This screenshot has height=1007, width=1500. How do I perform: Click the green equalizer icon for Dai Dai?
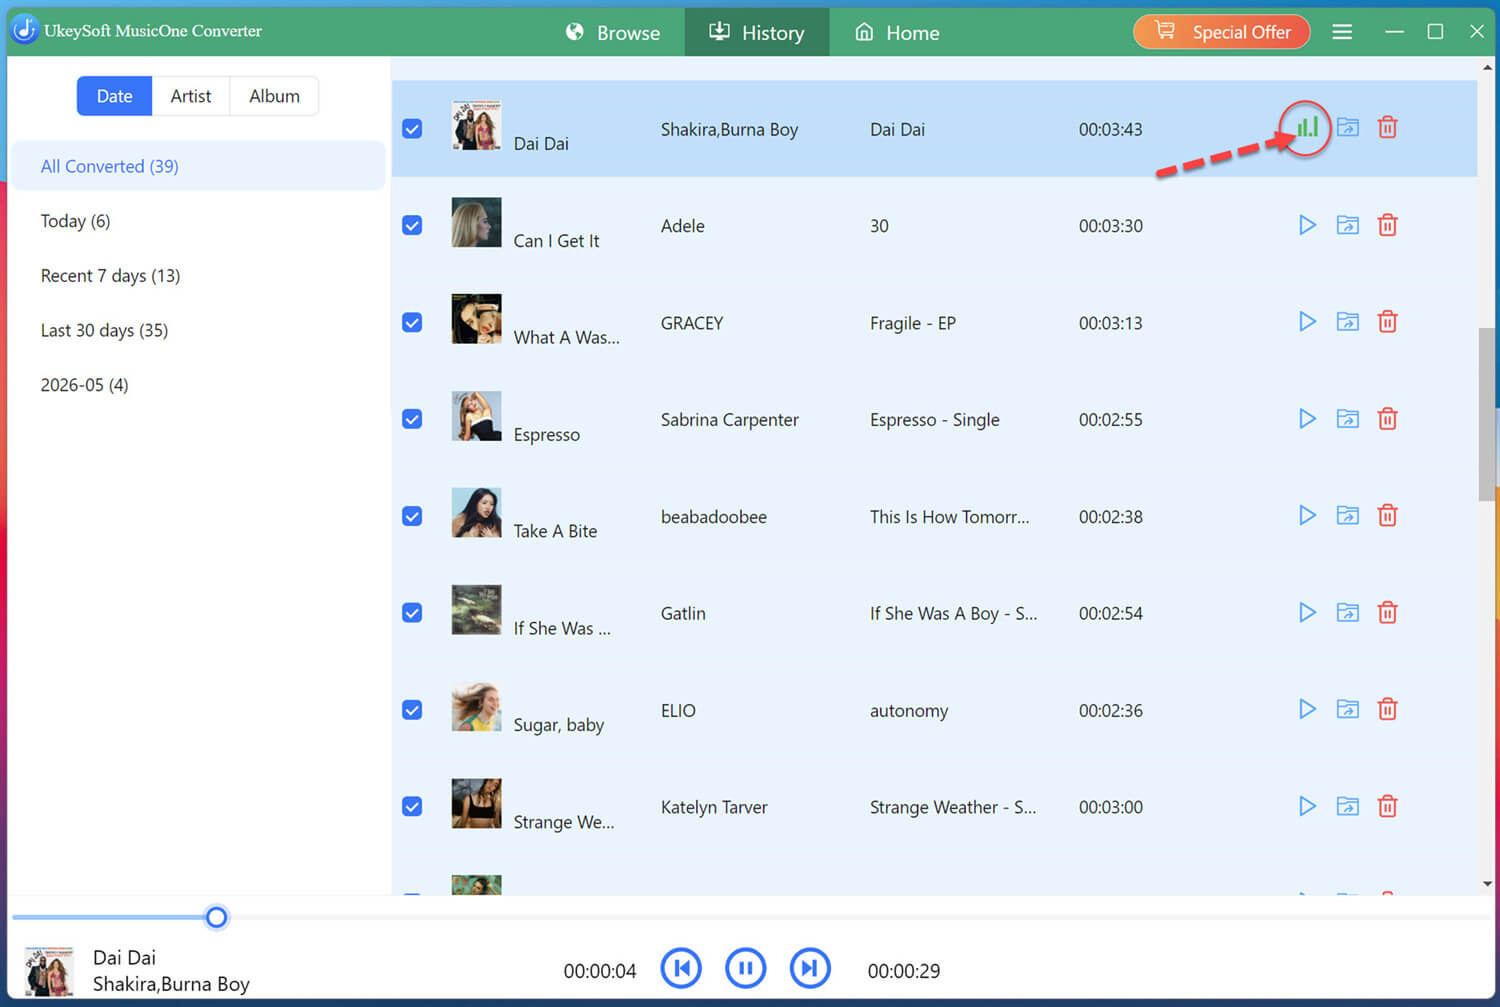click(x=1307, y=127)
